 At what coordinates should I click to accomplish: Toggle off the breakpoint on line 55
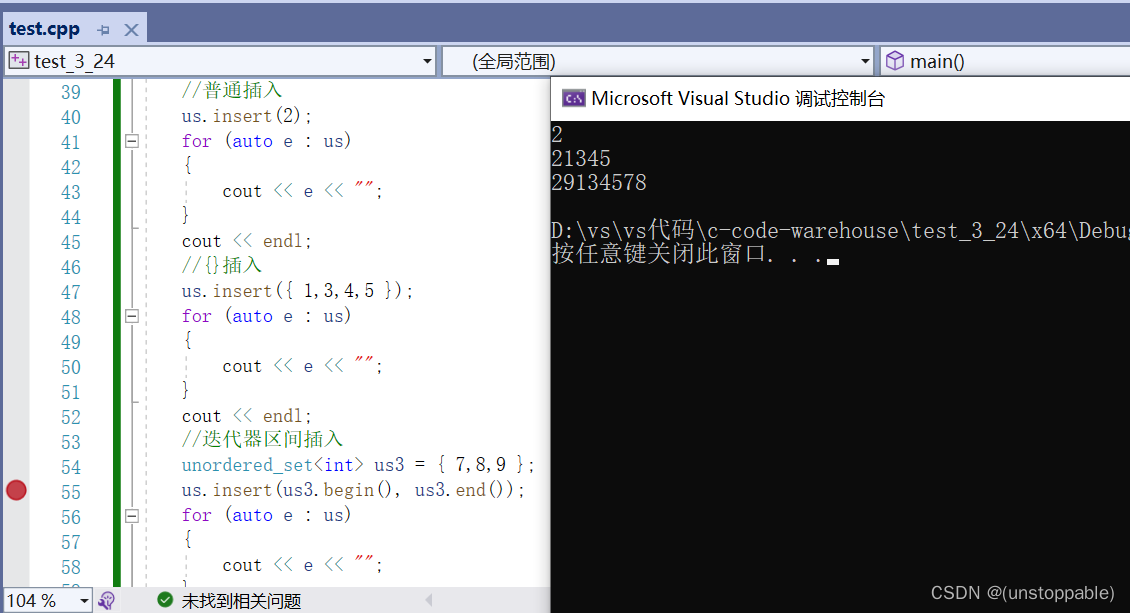click(16, 490)
